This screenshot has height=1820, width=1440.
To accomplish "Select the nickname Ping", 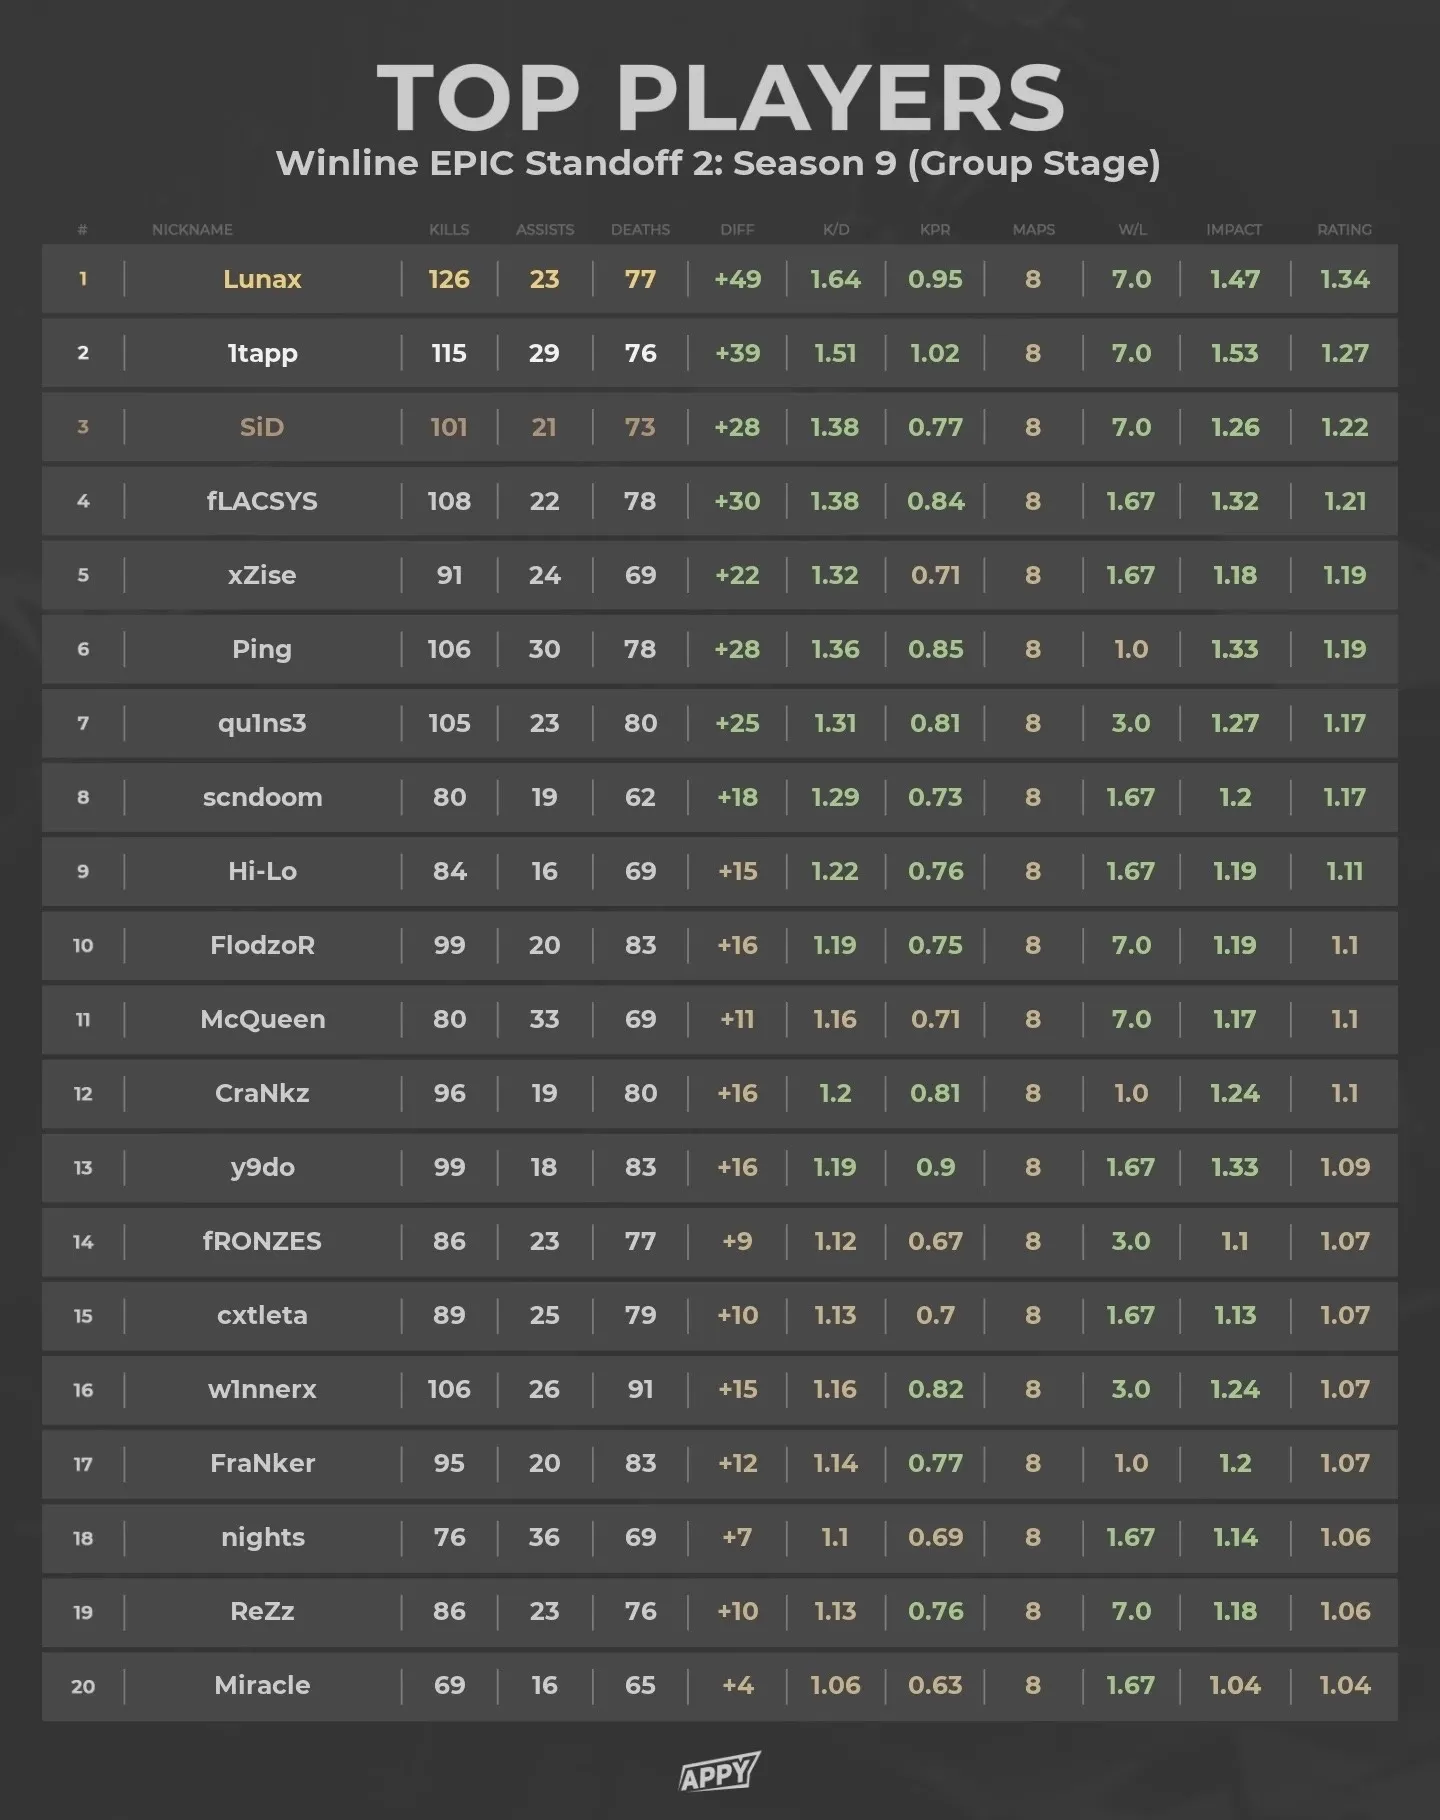I will [x=262, y=650].
